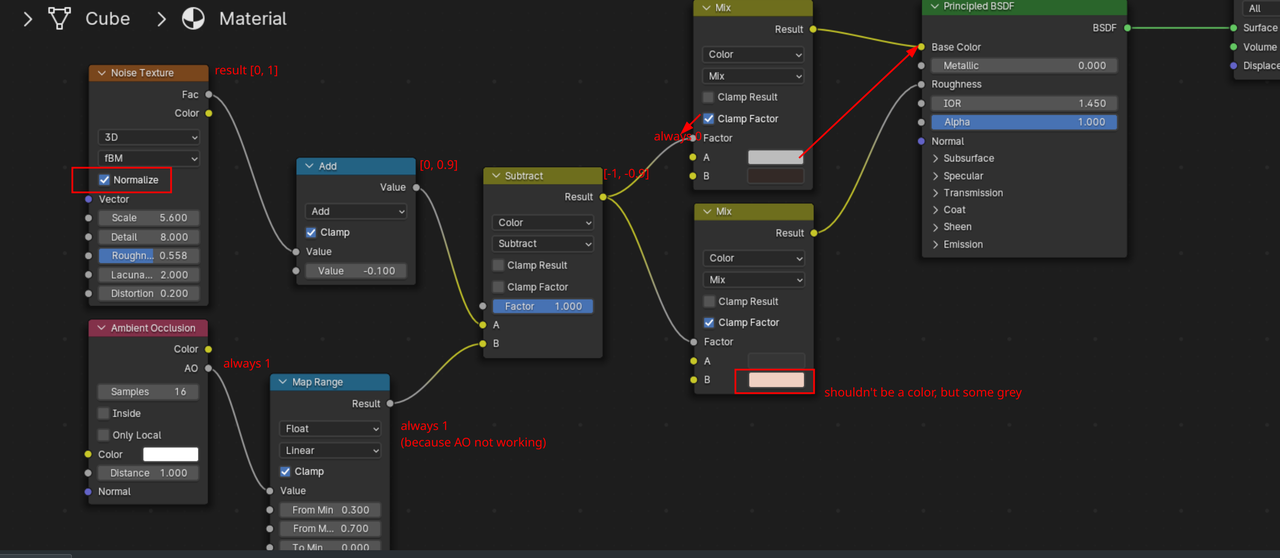Screen dimensions: 1280x558
Task: Collapse the Principled BSDF node header arrow
Action: [933, 6]
